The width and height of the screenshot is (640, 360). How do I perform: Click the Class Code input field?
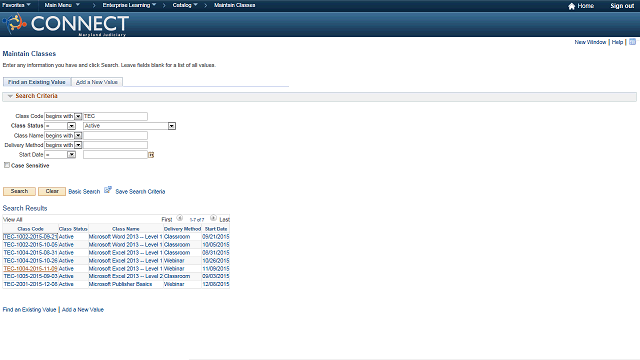pos(115,116)
